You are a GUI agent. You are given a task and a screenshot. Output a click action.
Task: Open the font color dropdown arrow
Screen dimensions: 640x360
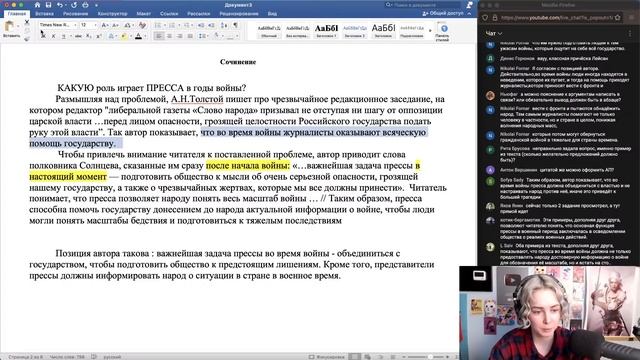click(145, 36)
